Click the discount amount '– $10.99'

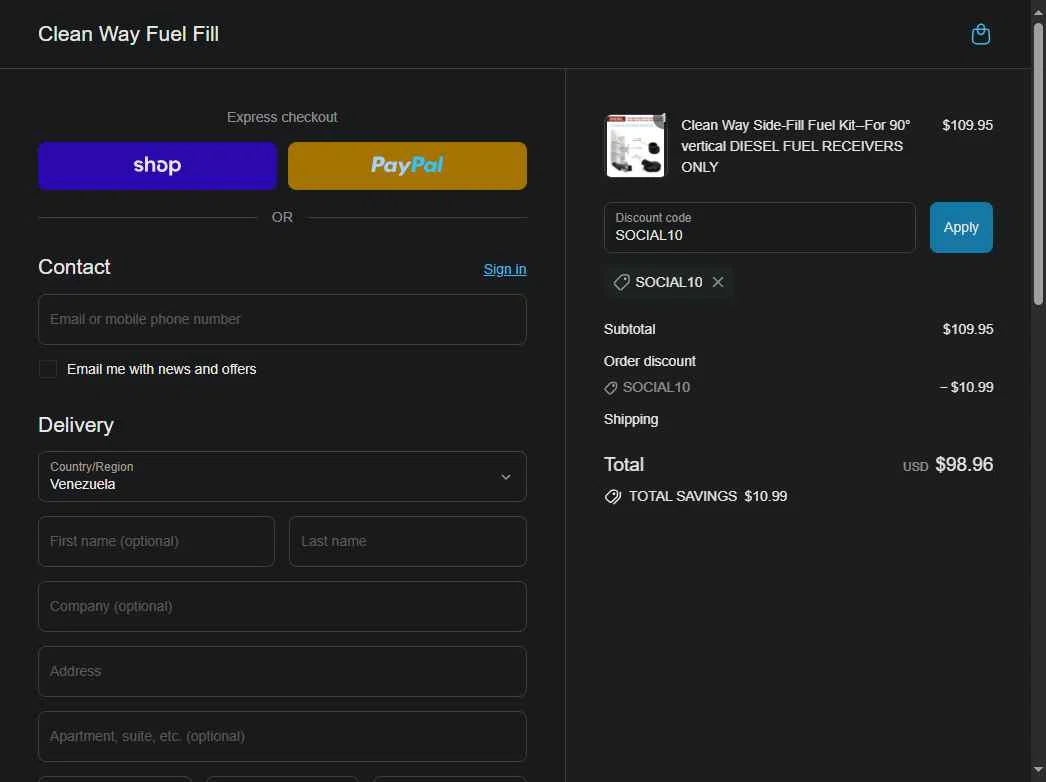coord(967,387)
